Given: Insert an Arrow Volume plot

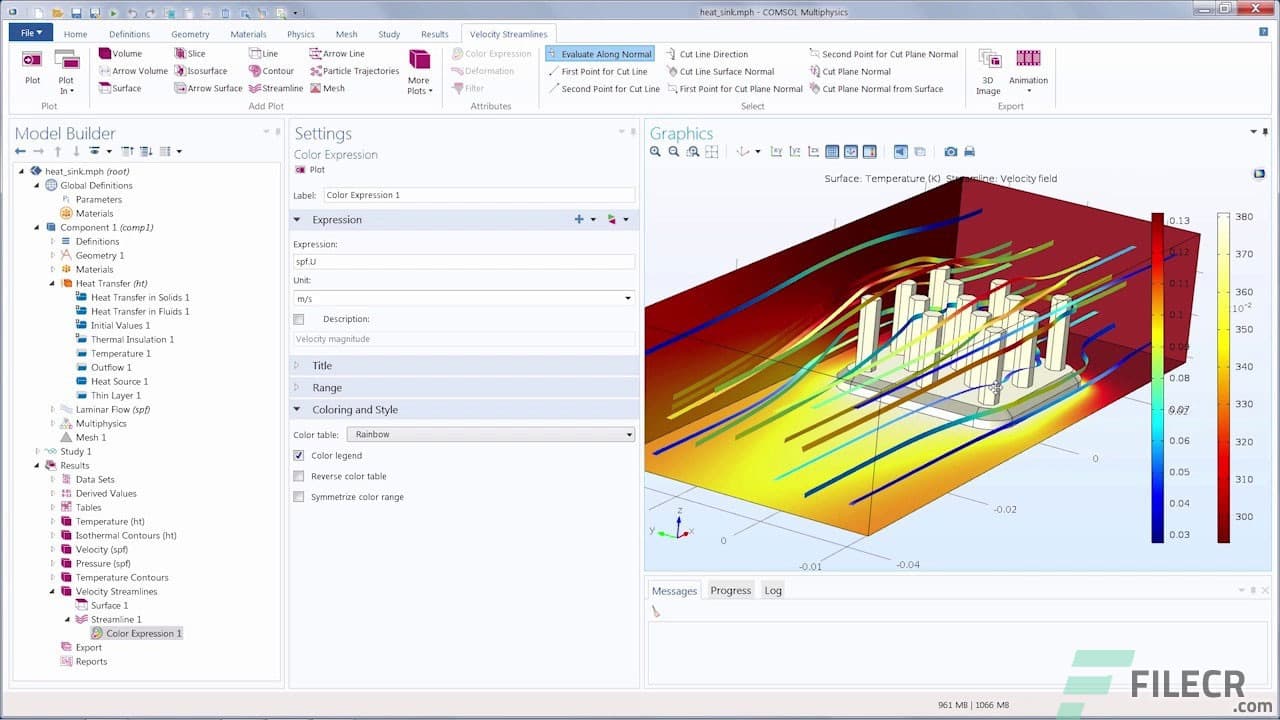Looking at the screenshot, I should click(141, 70).
